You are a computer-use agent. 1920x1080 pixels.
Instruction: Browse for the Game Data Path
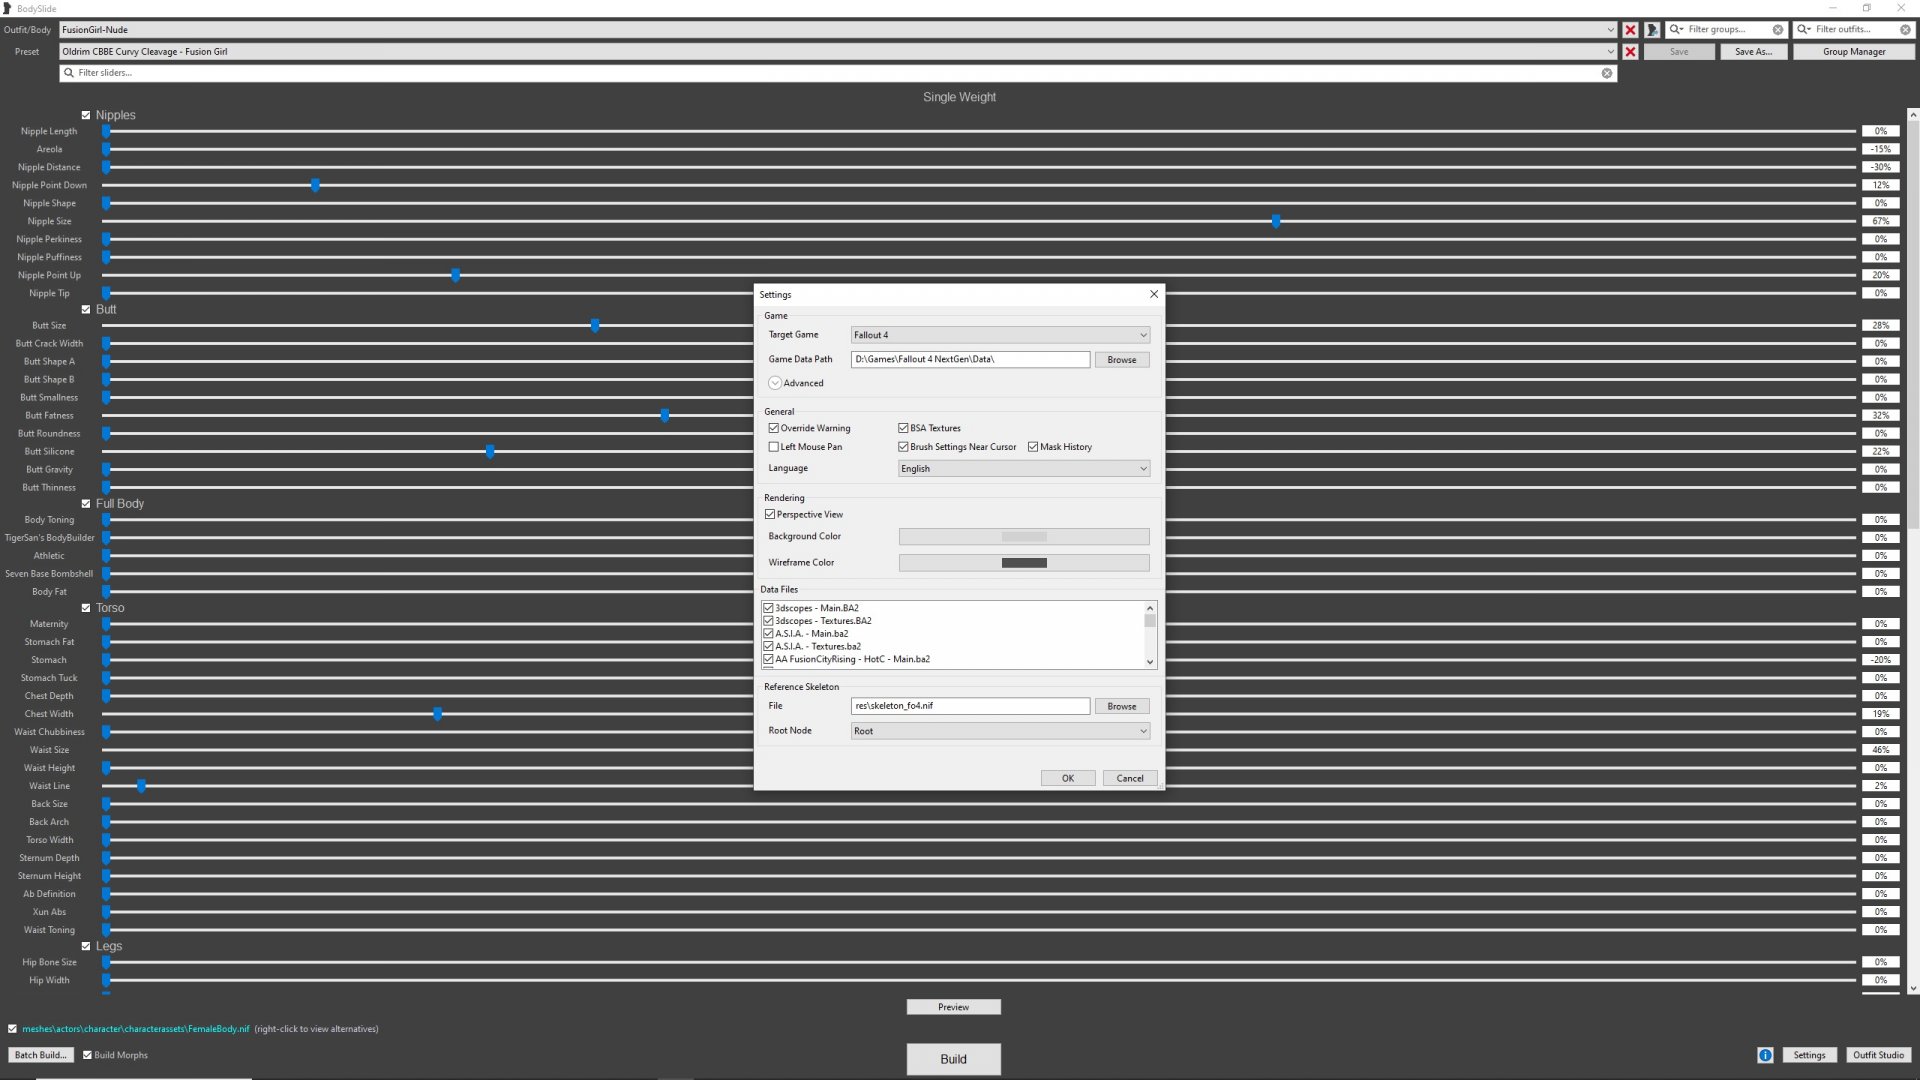click(x=1121, y=359)
